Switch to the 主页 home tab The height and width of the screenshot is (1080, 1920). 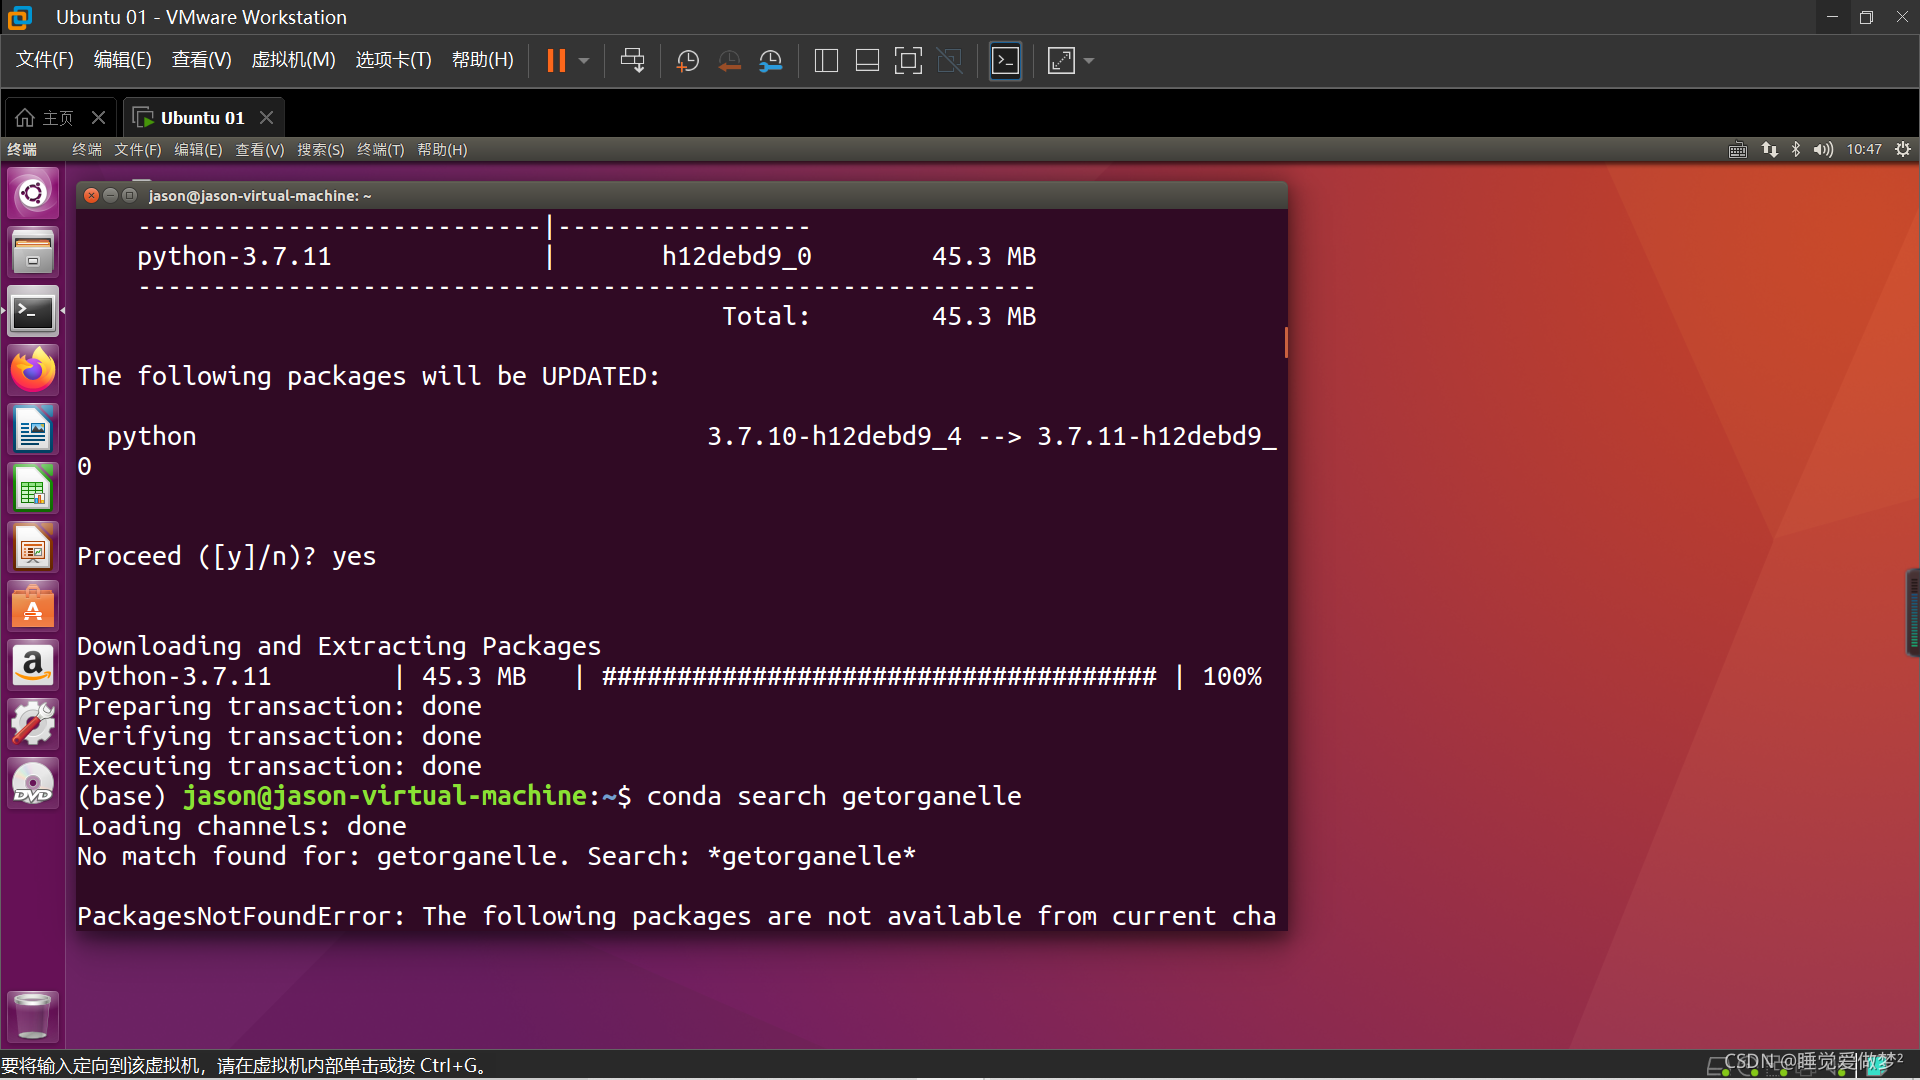(x=47, y=118)
